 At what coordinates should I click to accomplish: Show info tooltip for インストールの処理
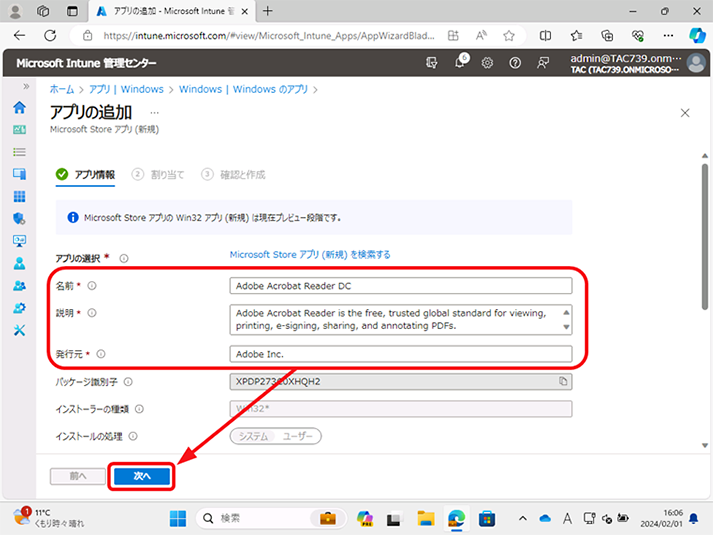click(133, 436)
